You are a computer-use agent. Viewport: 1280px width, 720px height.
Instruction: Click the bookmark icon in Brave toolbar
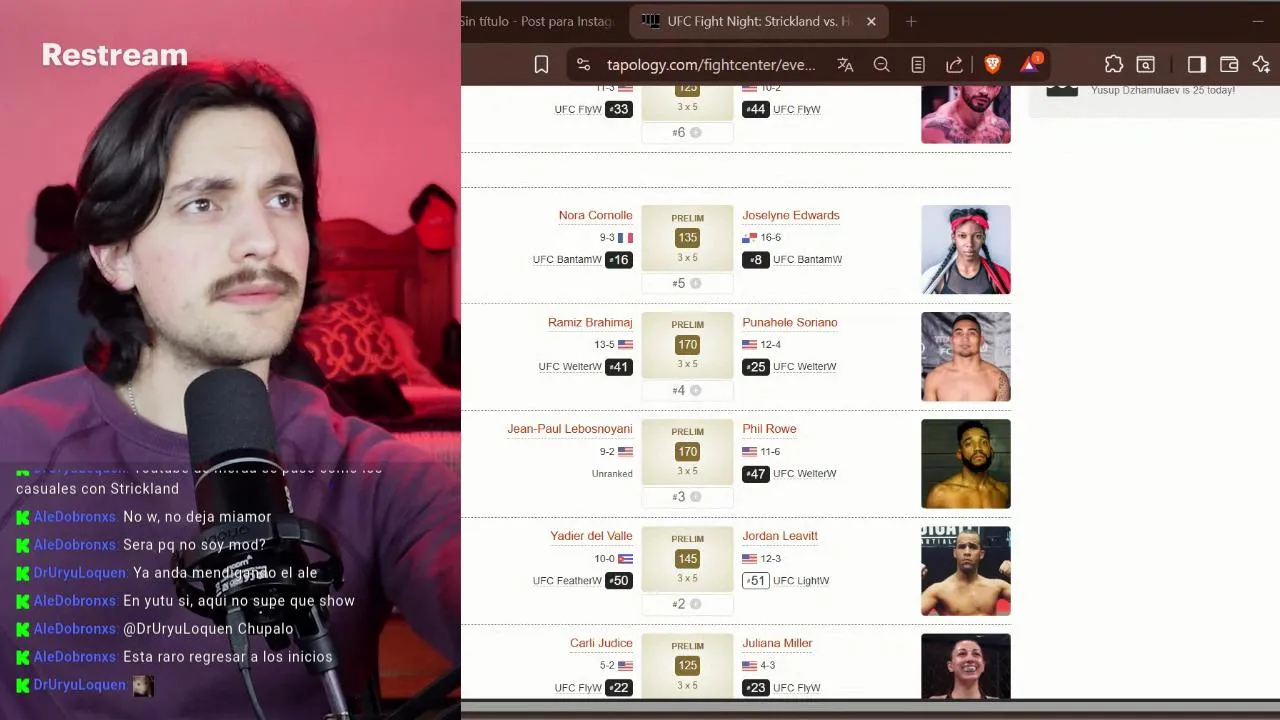[541, 64]
